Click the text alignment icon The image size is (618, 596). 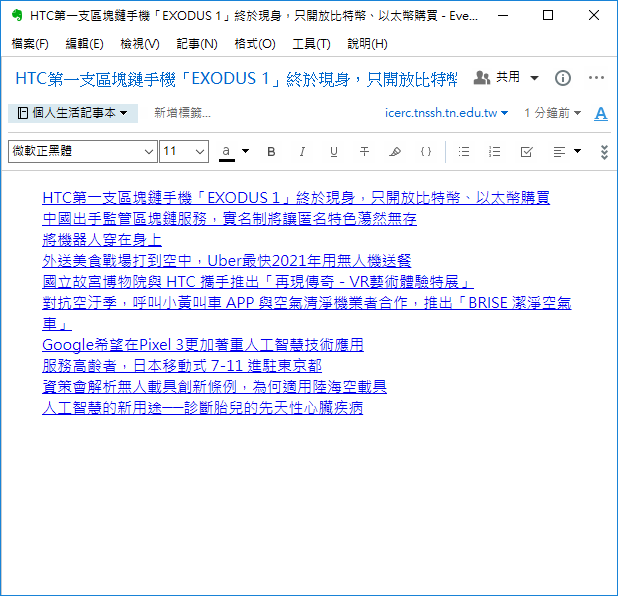(x=559, y=152)
